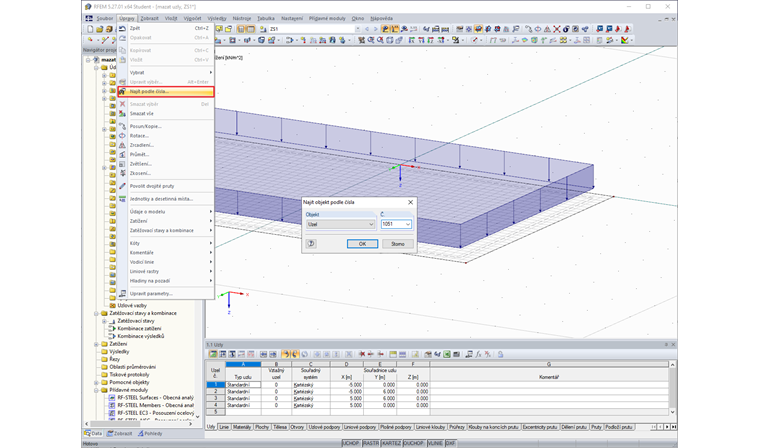Switch to the Linie table tab

pos(224,427)
